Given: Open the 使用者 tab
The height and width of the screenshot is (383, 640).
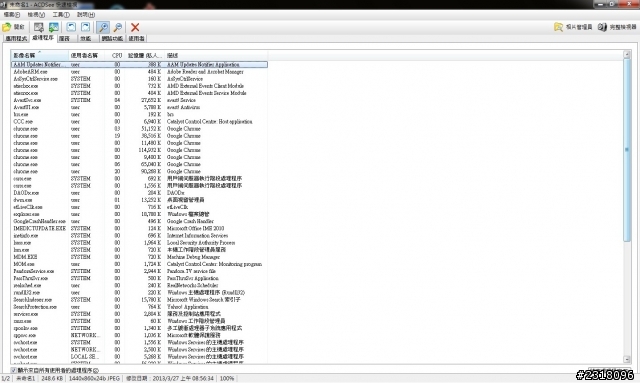Looking at the screenshot, I should (x=136, y=38).
